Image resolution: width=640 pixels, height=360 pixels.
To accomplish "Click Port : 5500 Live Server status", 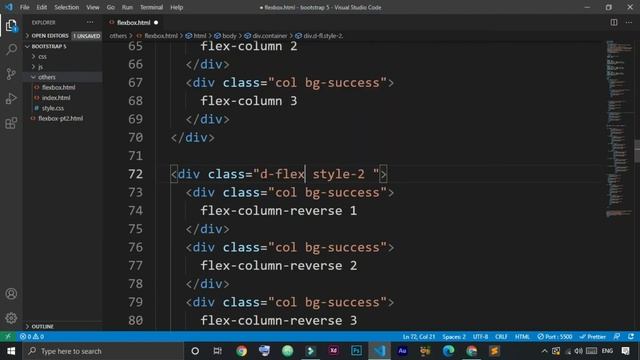I will tap(555, 337).
